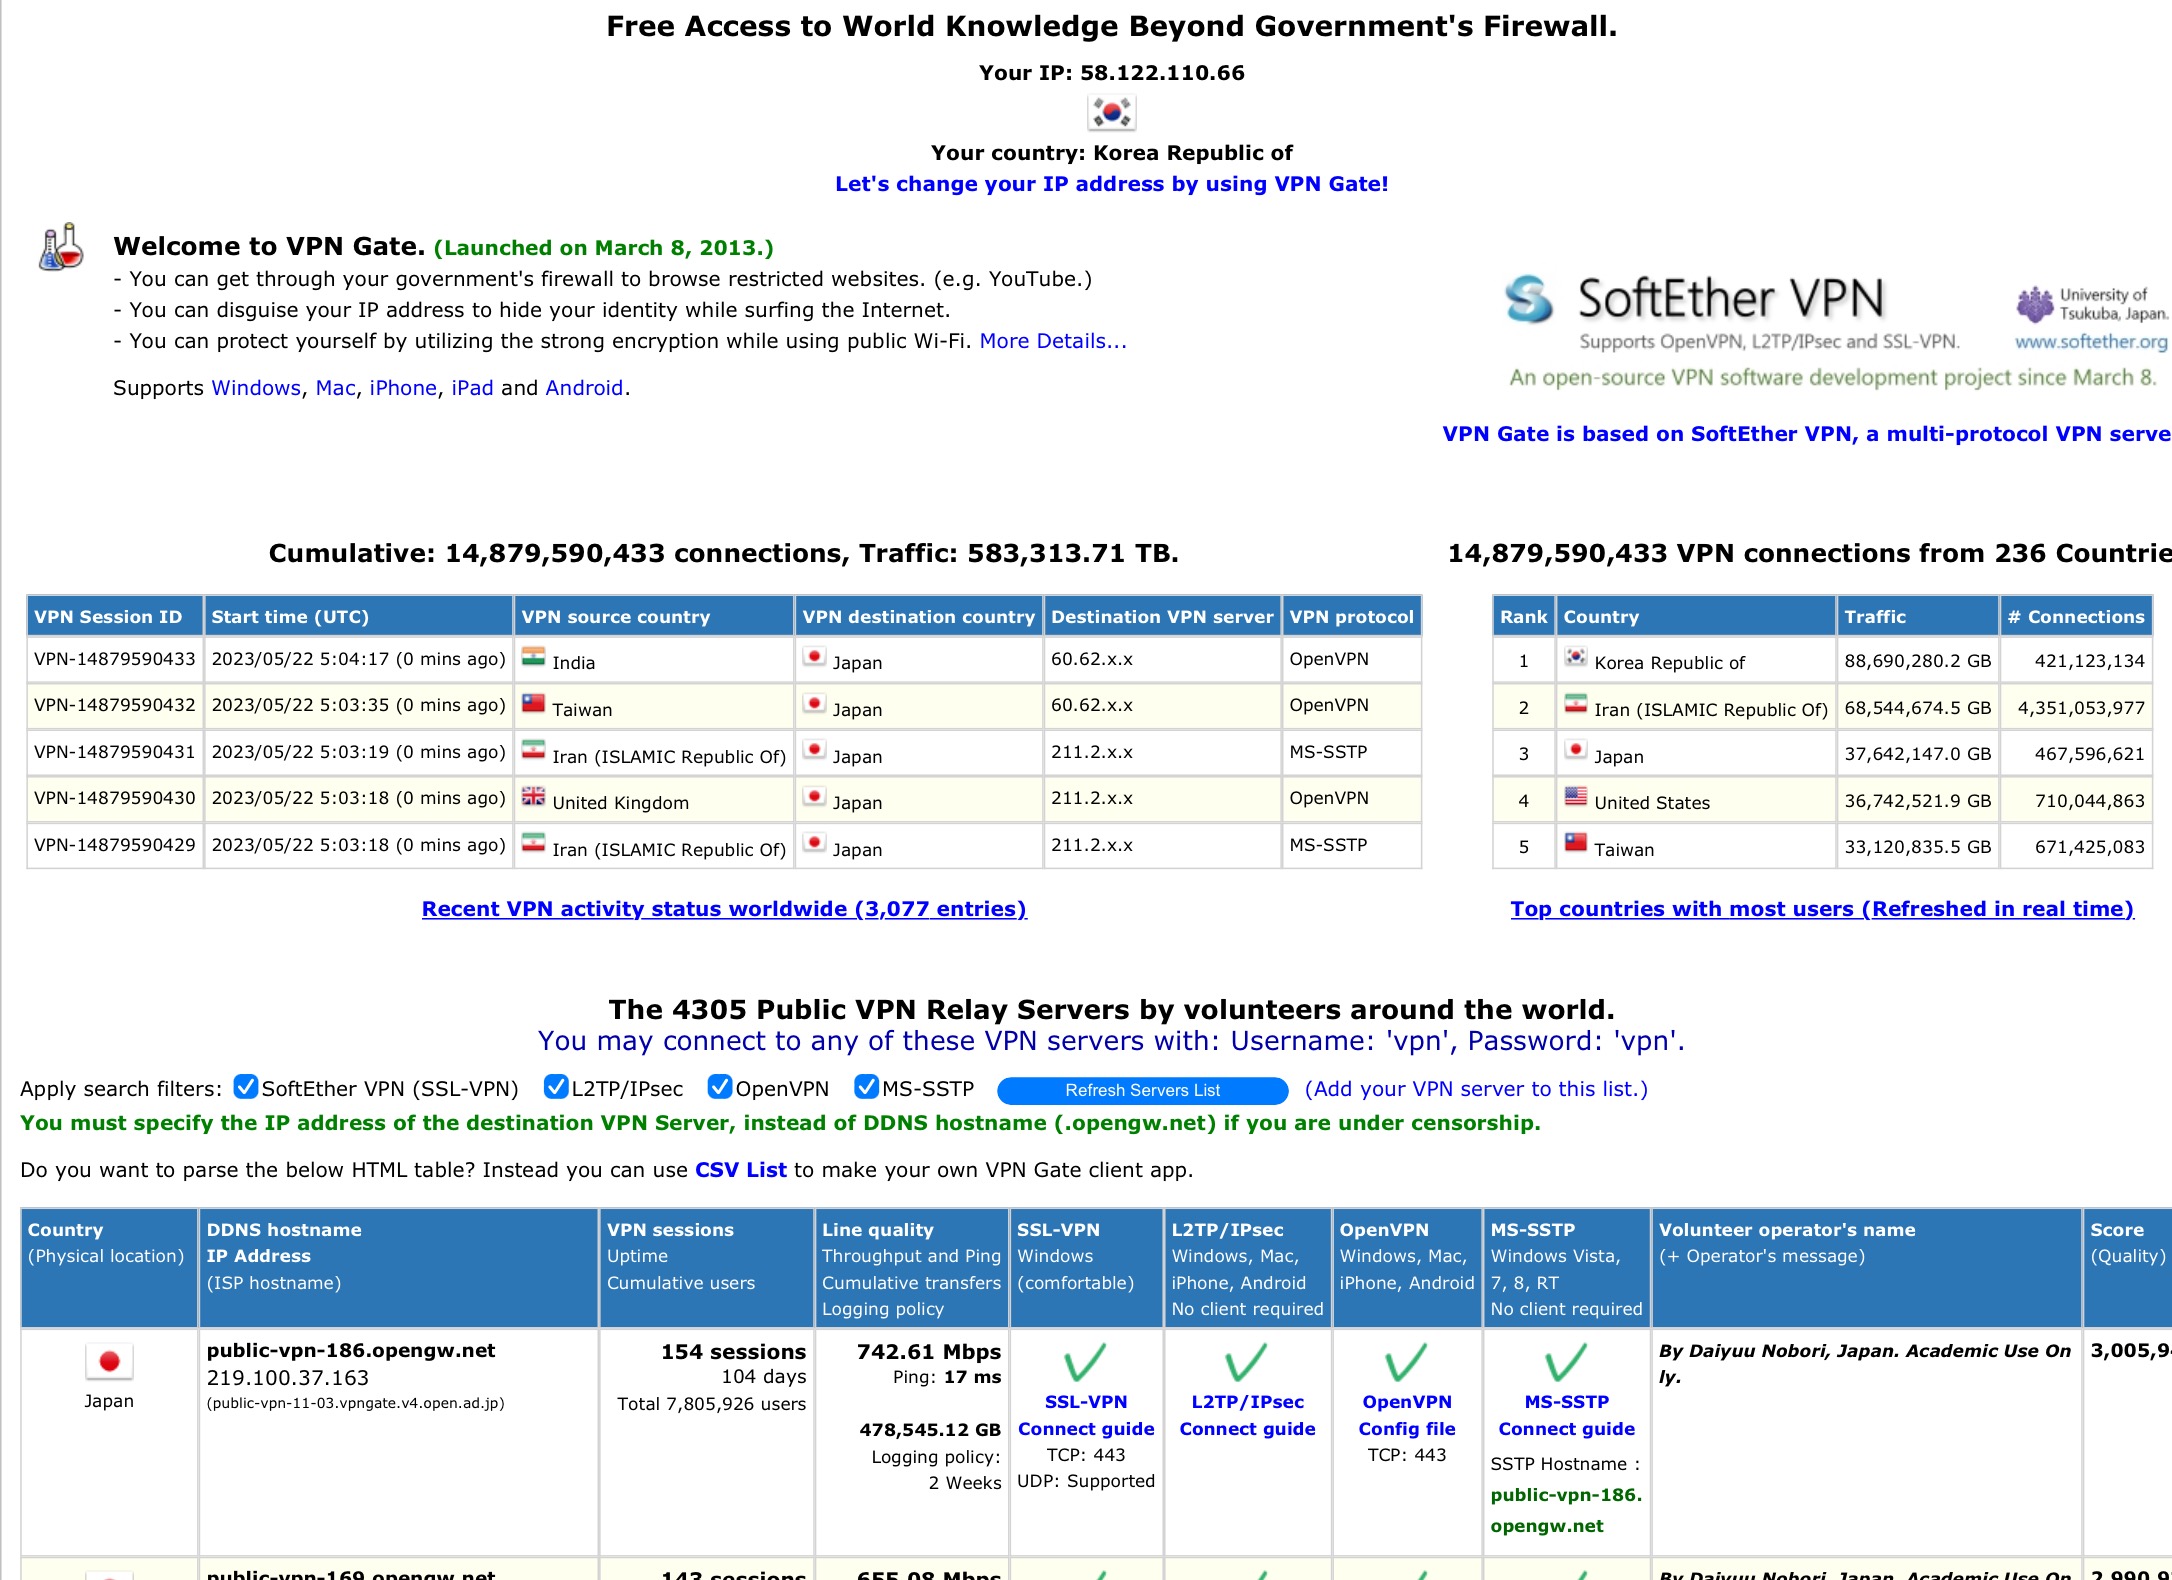Click Japan destination flag in India row

pyautogui.click(x=814, y=657)
